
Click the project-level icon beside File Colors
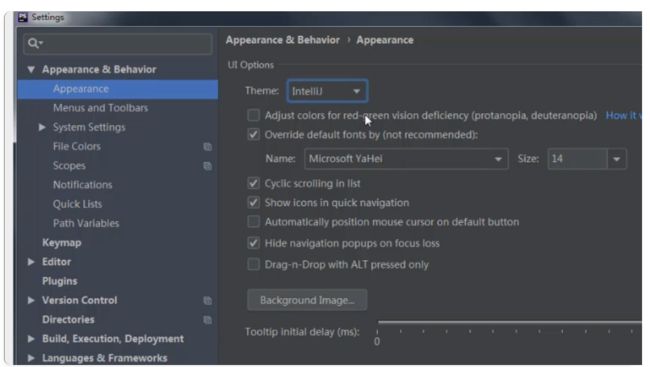208,146
